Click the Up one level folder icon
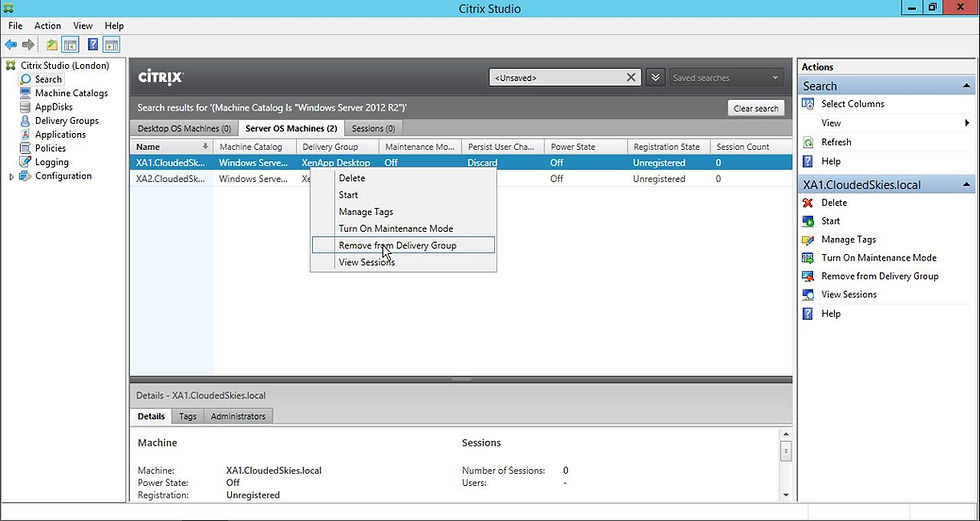This screenshot has height=521, width=980. pyautogui.click(x=52, y=45)
